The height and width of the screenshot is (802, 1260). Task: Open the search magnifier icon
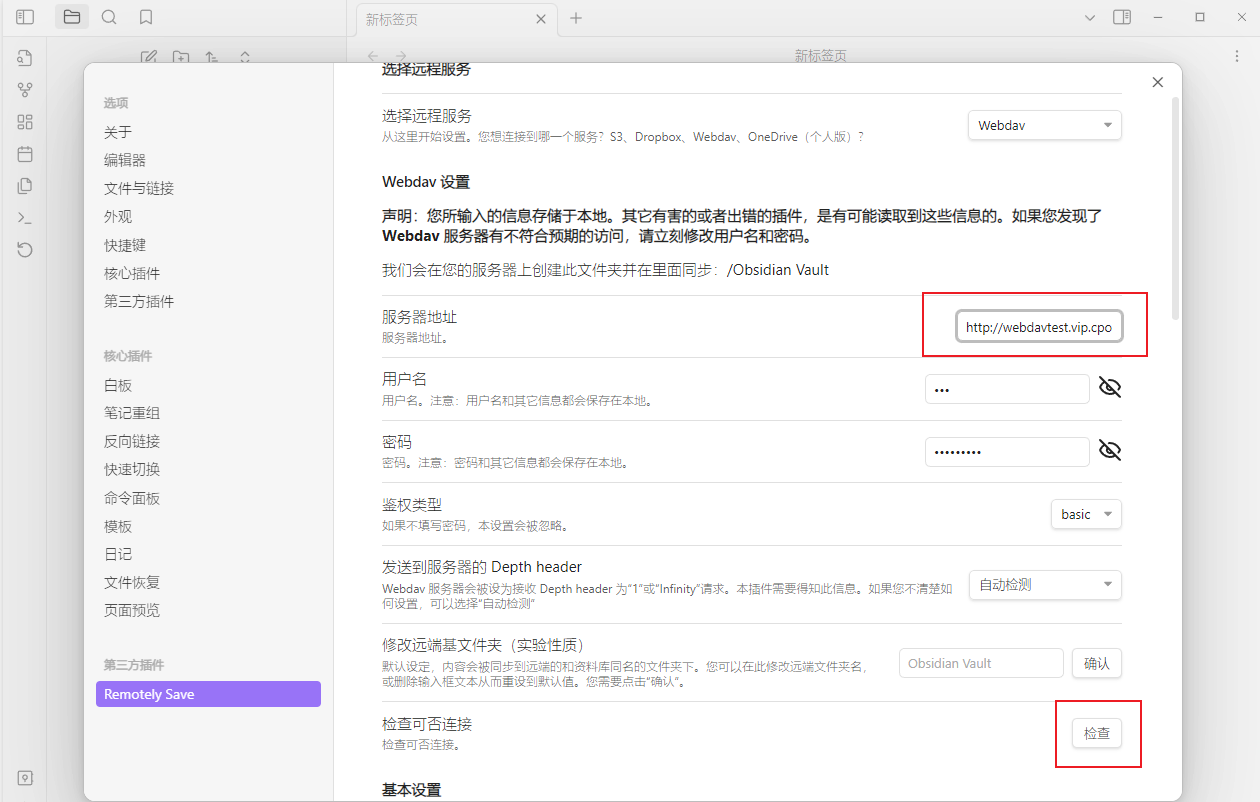click(109, 17)
